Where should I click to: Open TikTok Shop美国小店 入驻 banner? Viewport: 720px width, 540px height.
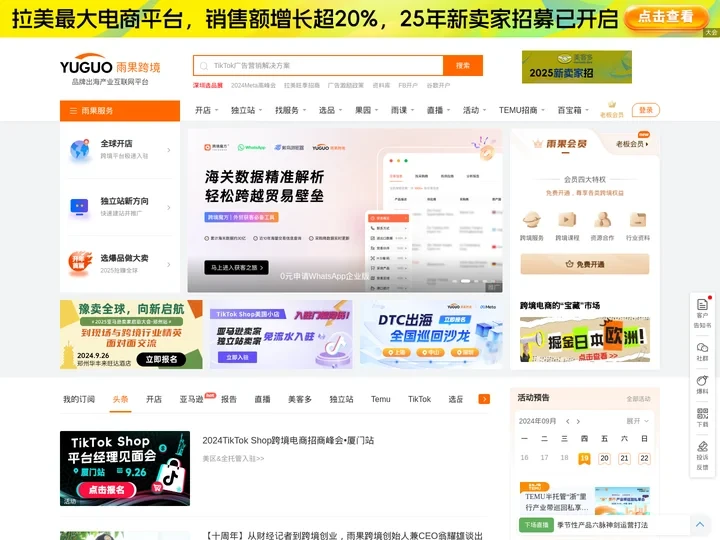coord(281,334)
